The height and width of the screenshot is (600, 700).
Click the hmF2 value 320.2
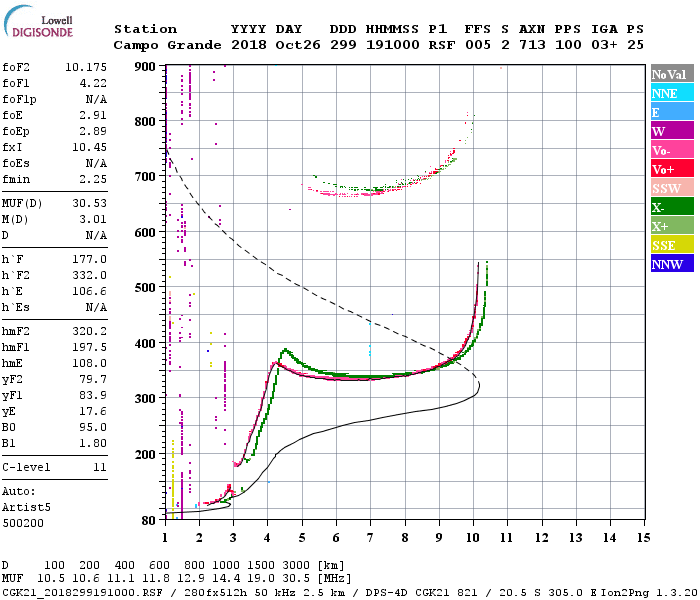(90, 331)
